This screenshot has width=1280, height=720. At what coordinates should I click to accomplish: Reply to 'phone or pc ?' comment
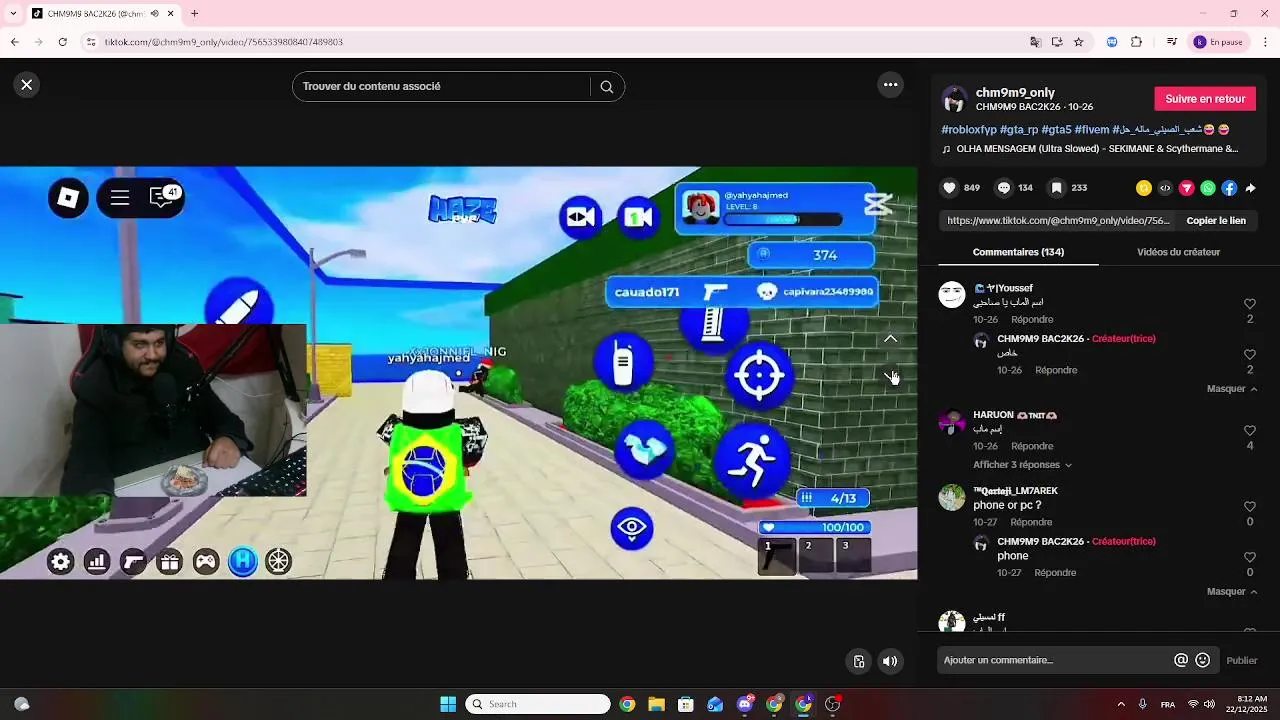1031,522
